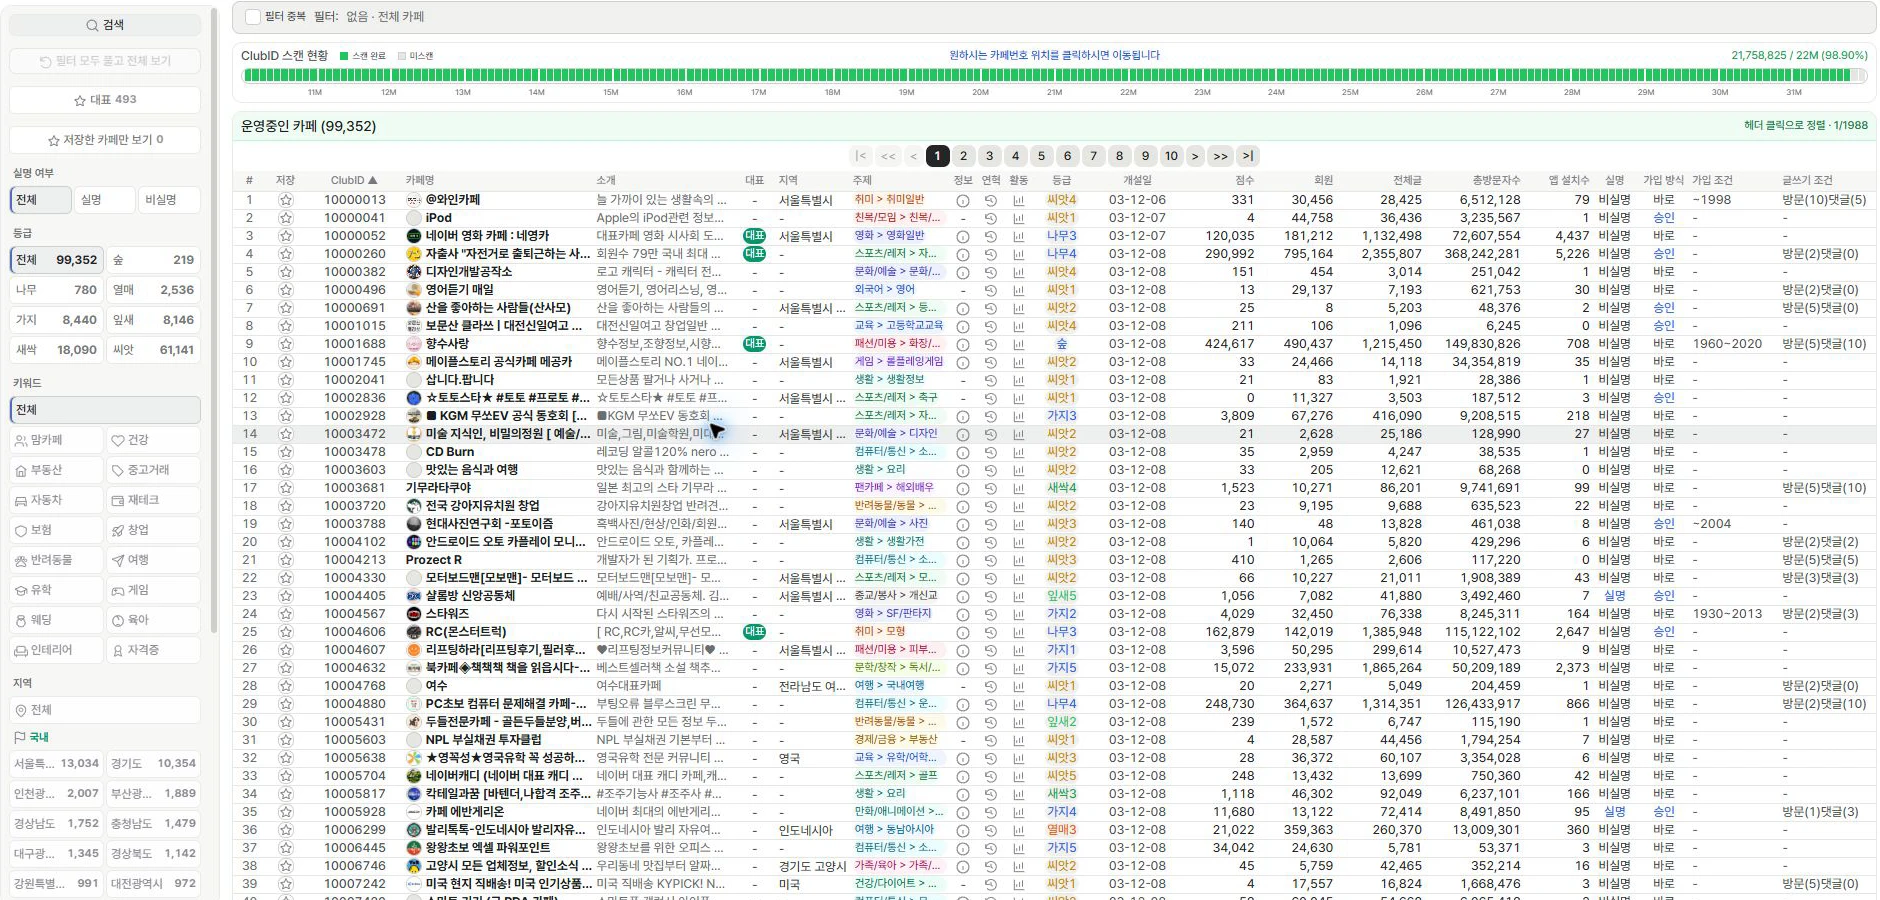Save the CD Burn cafe with star
This screenshot has height=900, width=1880.
286,452
